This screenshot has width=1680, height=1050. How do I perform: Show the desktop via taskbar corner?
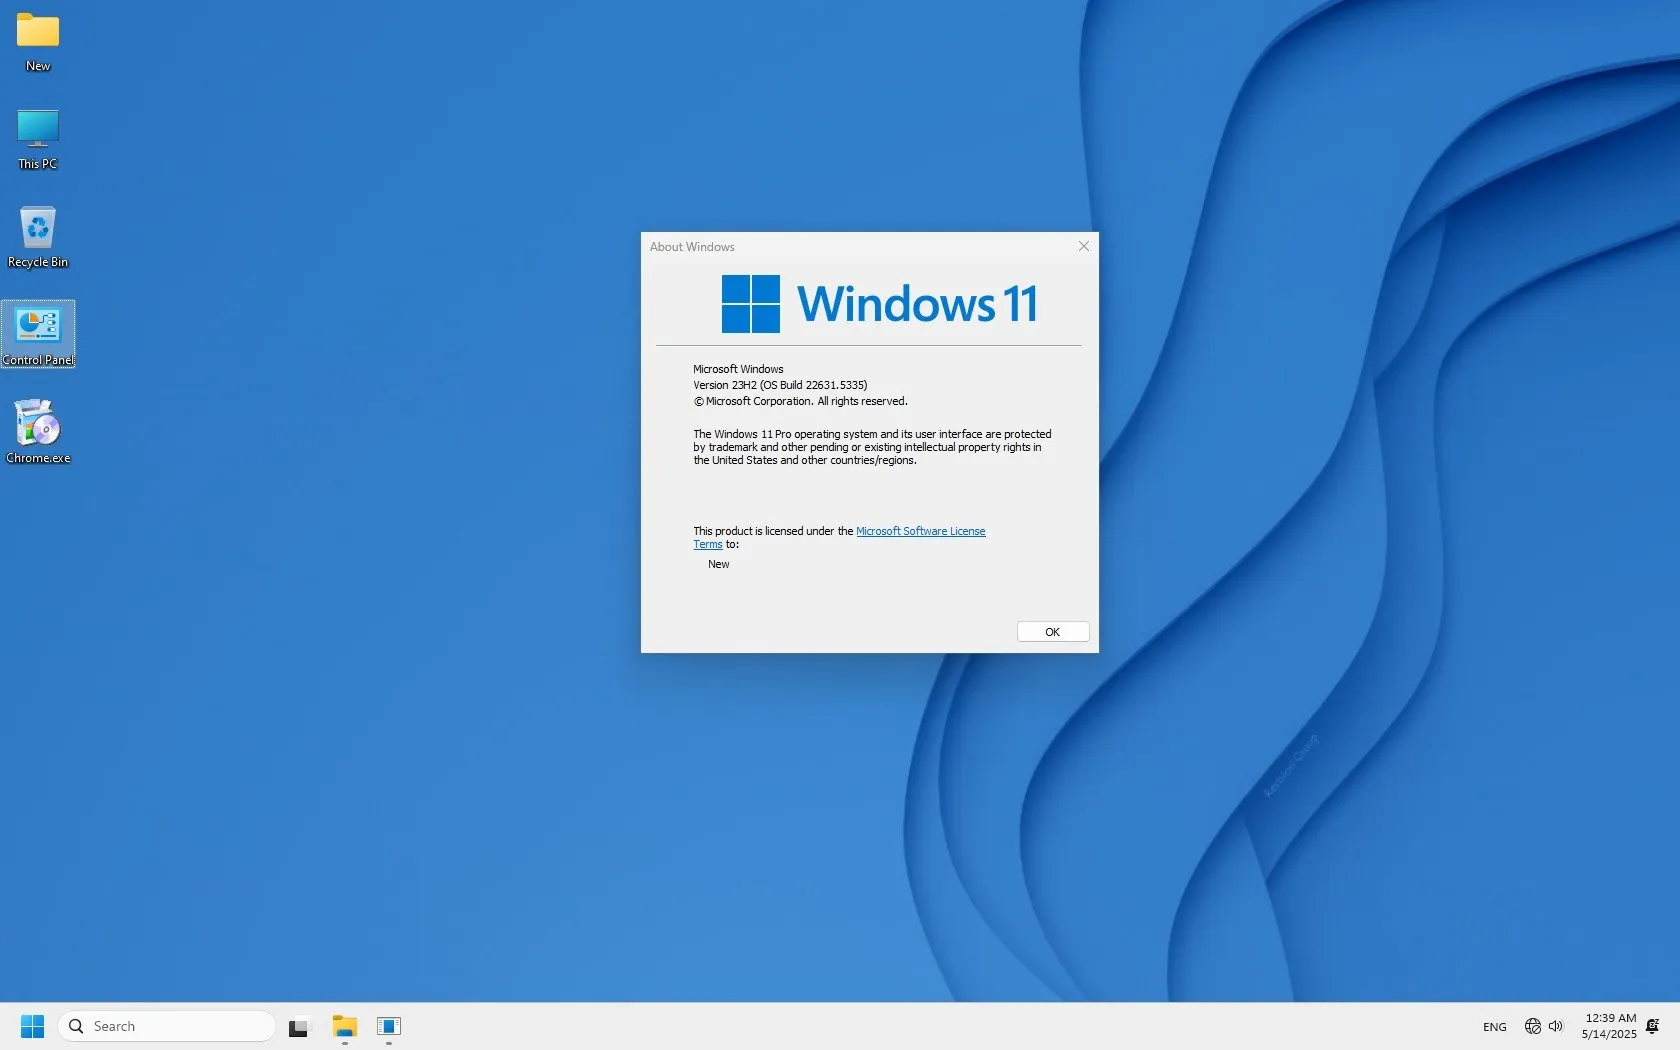click(1676, 1026)
